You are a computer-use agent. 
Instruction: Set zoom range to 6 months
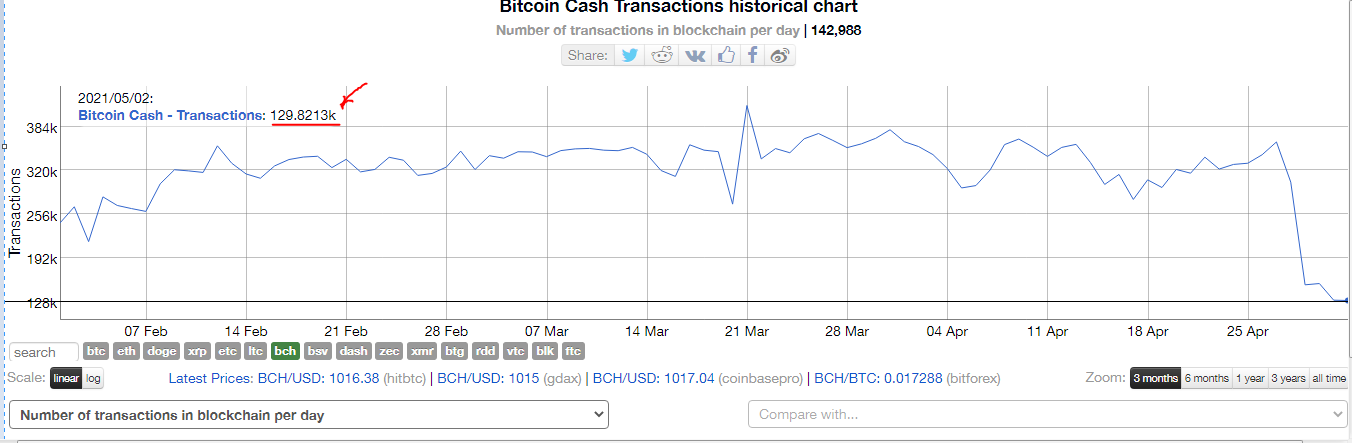[1206, 378]
